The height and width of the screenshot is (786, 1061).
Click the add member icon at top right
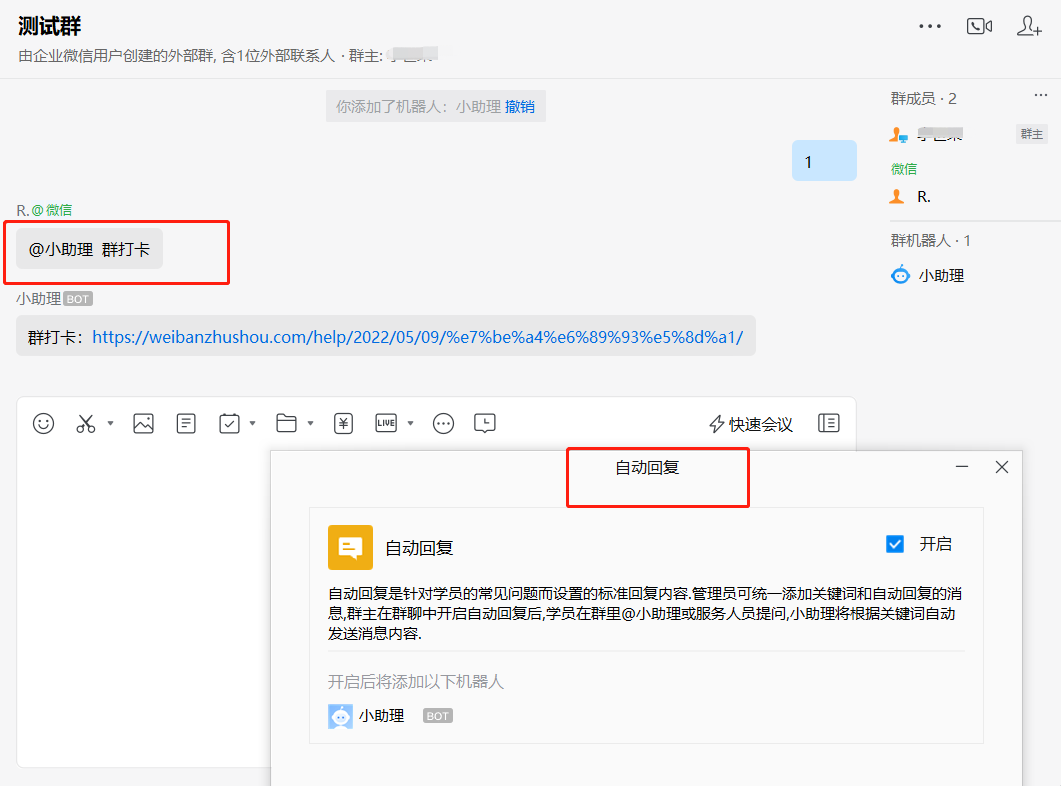tap(1029, 27)
